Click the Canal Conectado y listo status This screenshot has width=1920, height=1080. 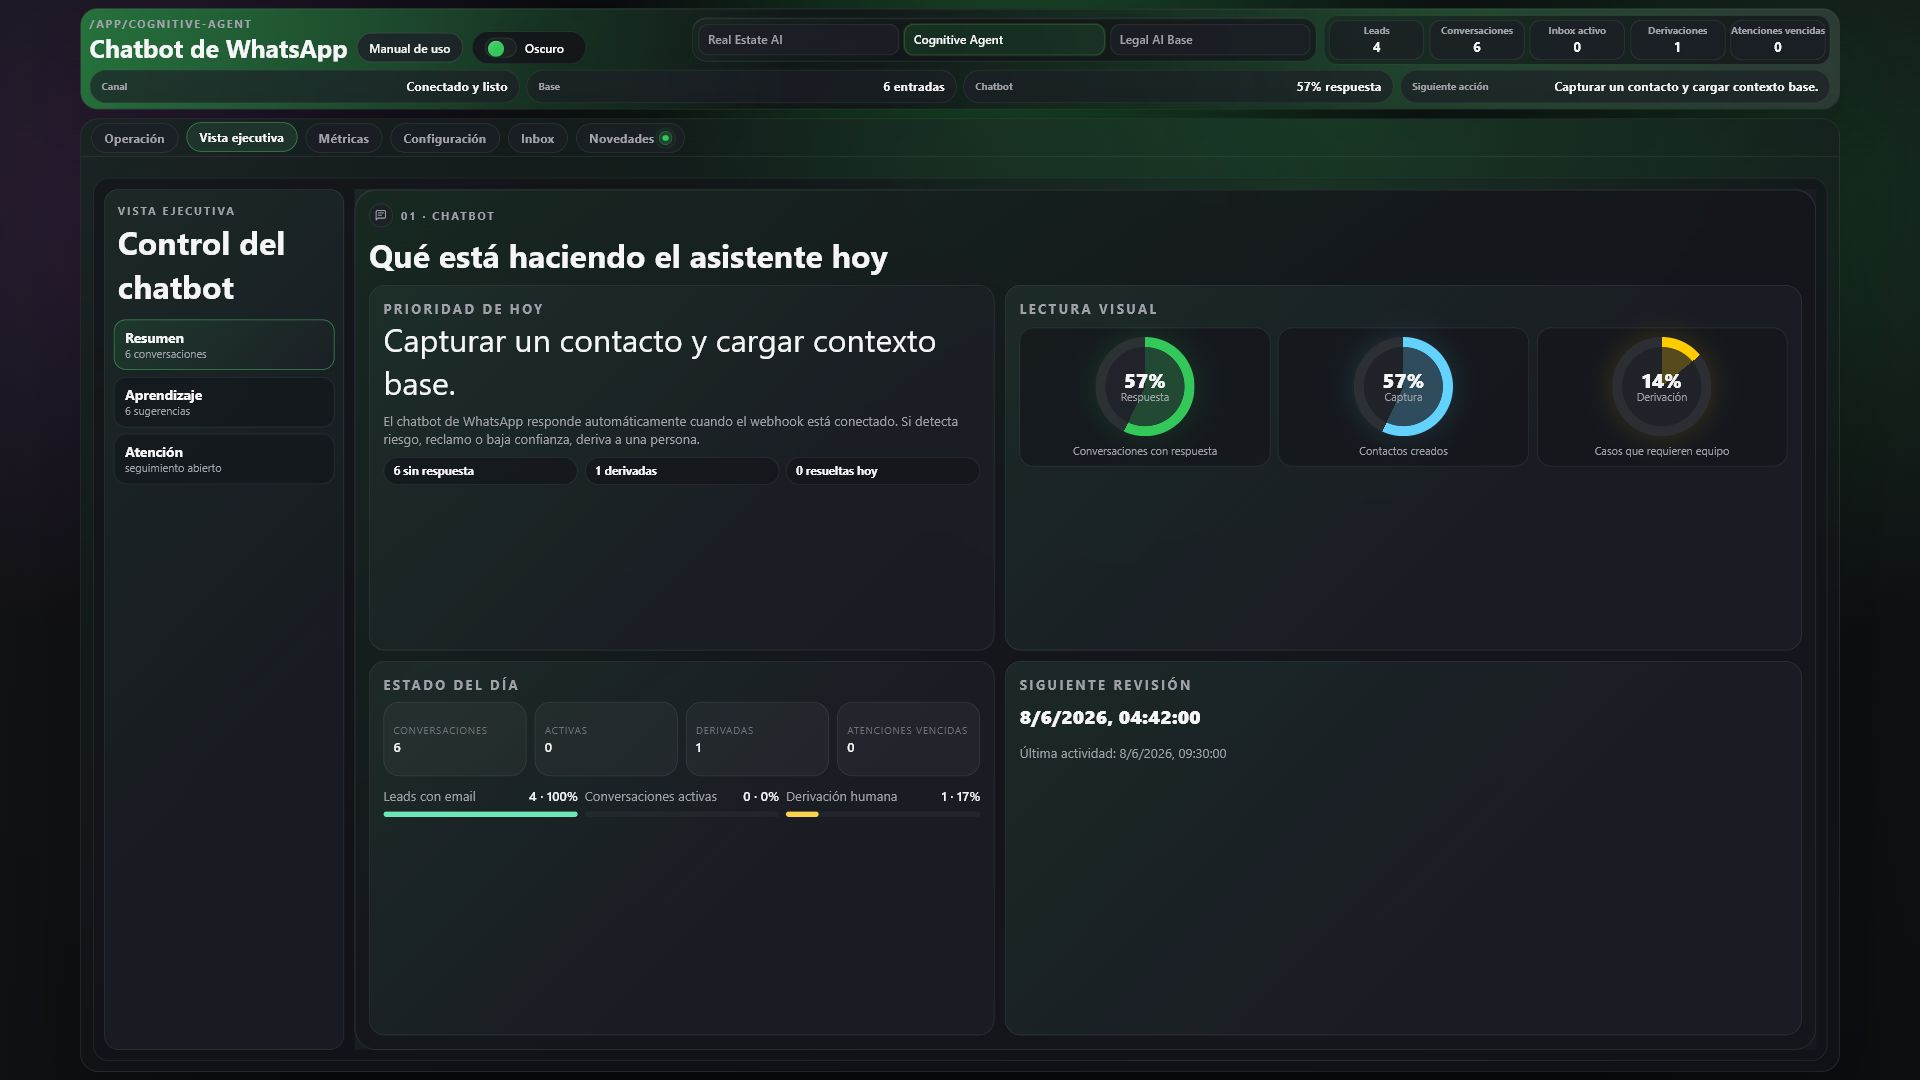point(304,87)
